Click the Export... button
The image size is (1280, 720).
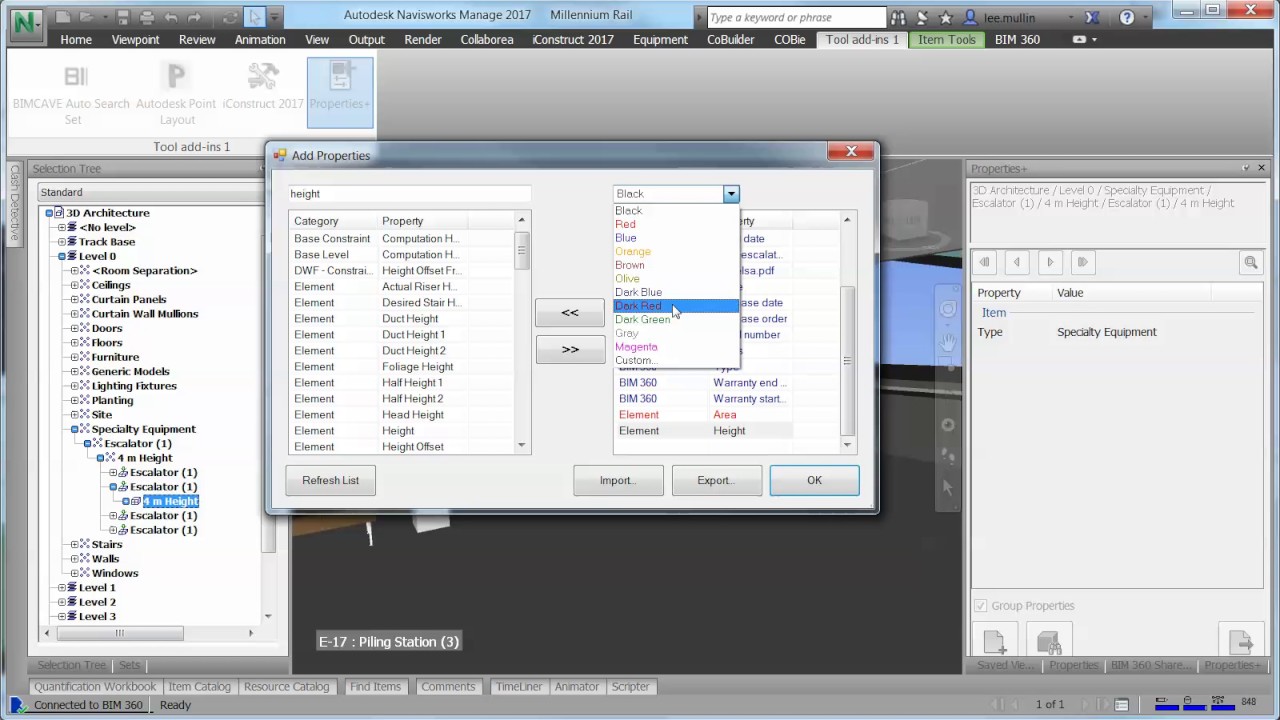716,480
